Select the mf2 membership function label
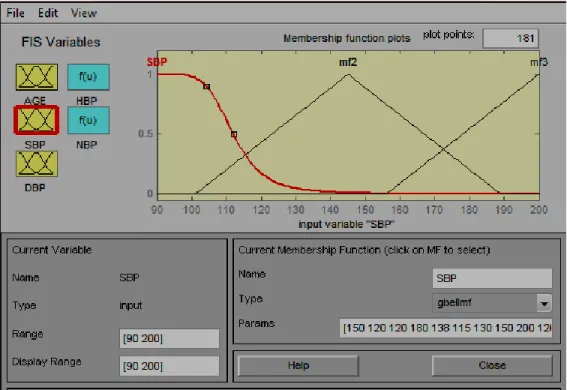Image resolution: width=567 pixels, height=390 pixels. (348, 63)
